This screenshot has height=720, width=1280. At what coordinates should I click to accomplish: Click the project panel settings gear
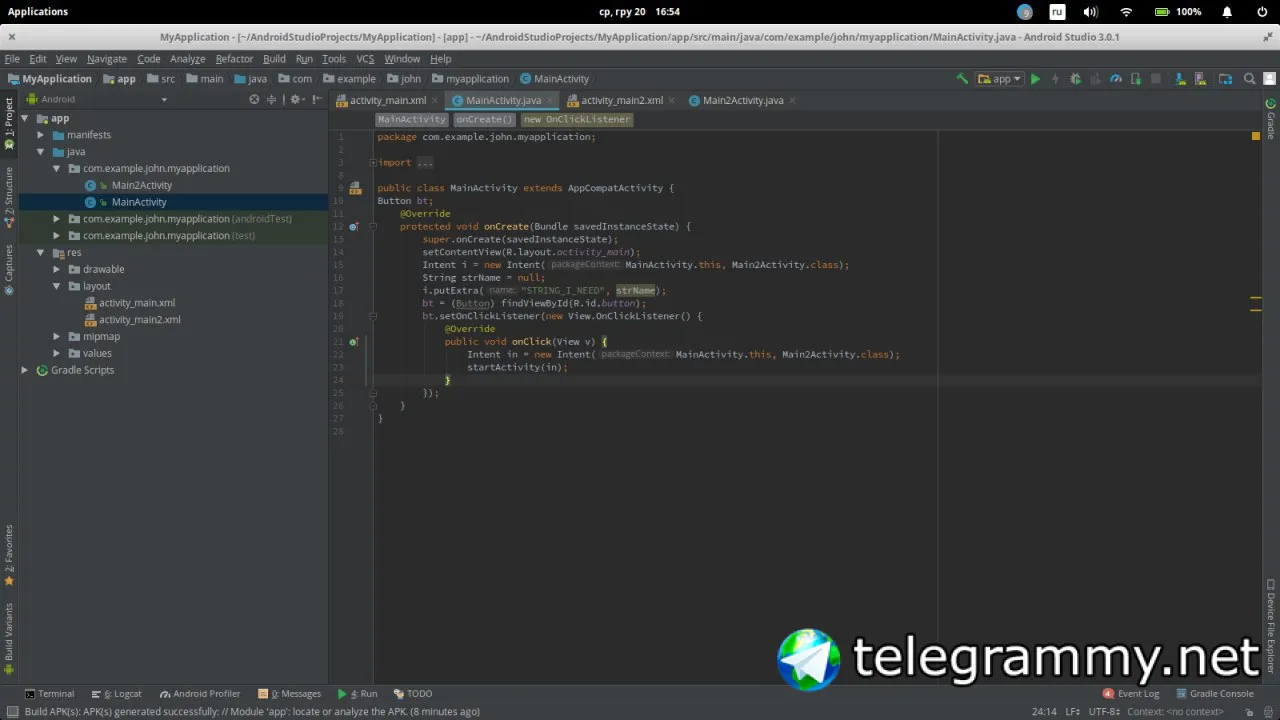[x=295, y=99]
